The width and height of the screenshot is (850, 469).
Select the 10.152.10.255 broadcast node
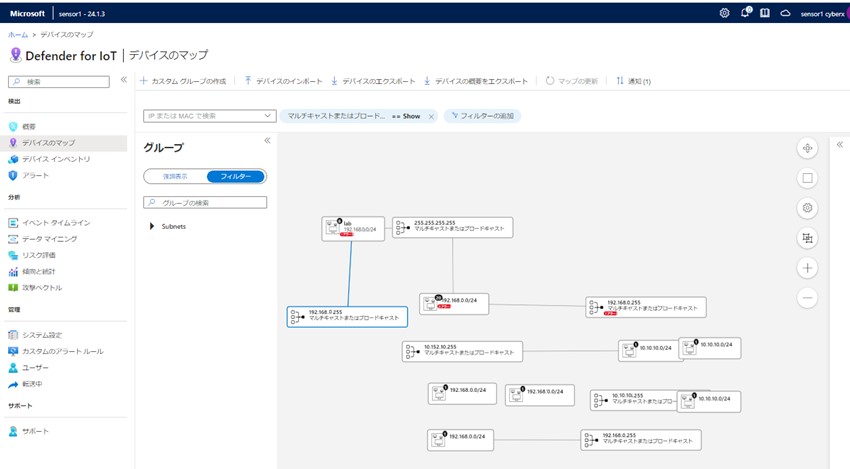pyautogui.click(x=462, y=351)
